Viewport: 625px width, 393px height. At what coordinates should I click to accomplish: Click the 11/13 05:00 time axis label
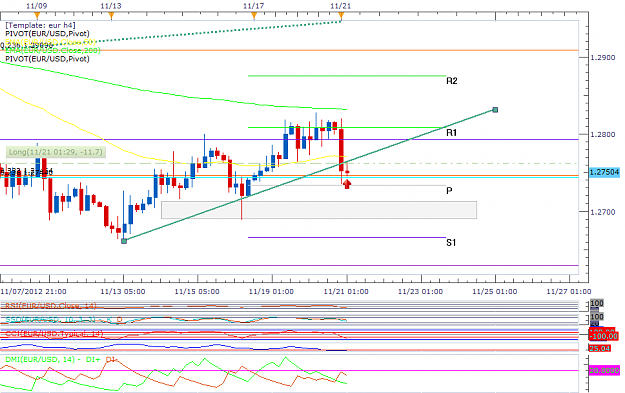coord(123,291)
